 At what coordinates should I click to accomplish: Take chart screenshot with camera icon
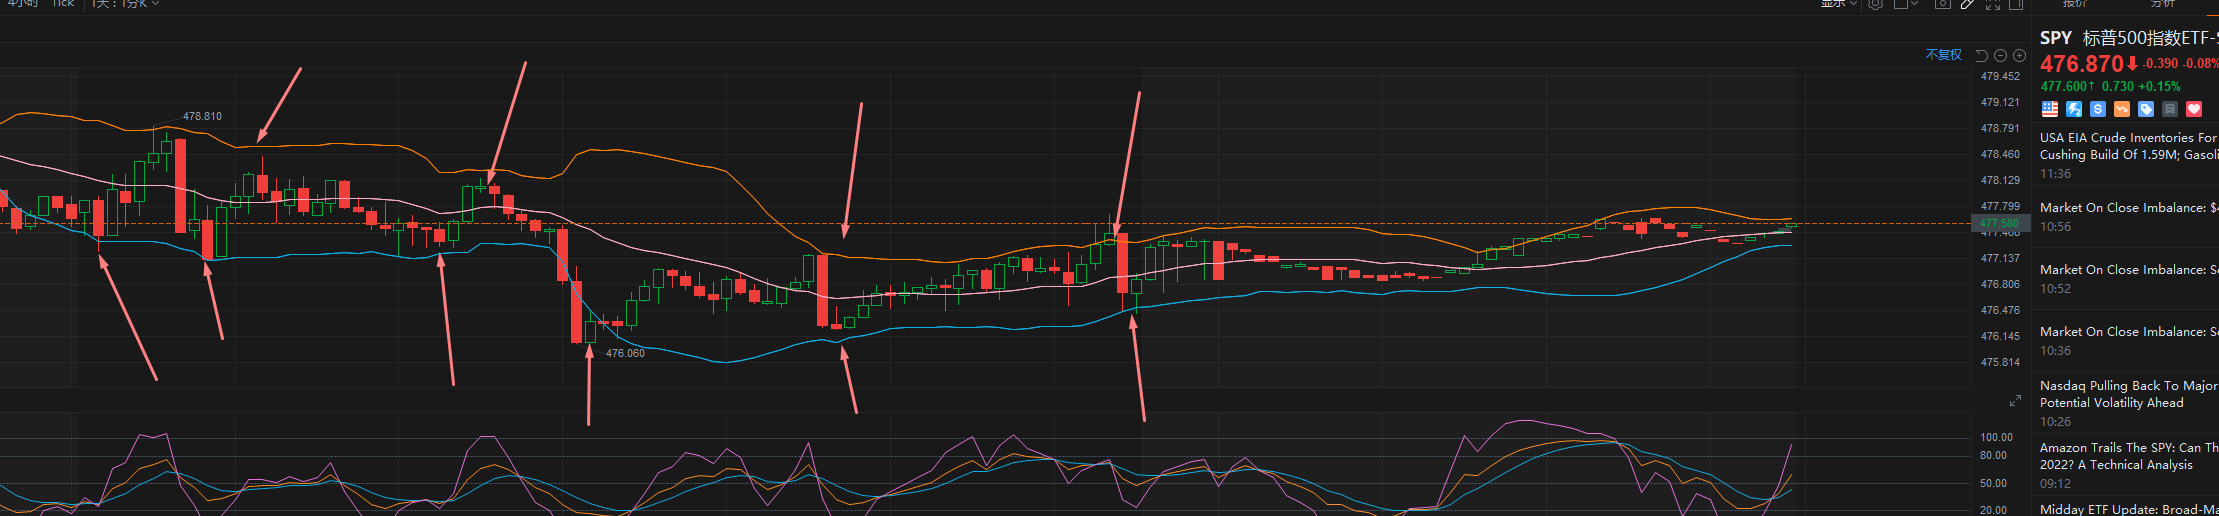coord(1943,3)
